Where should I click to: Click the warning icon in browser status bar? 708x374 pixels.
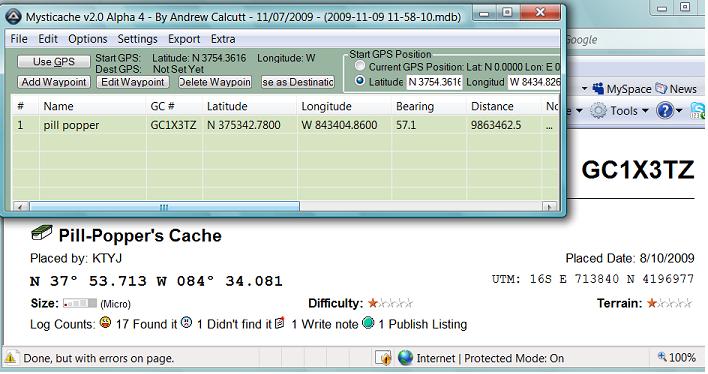point(10,359)
